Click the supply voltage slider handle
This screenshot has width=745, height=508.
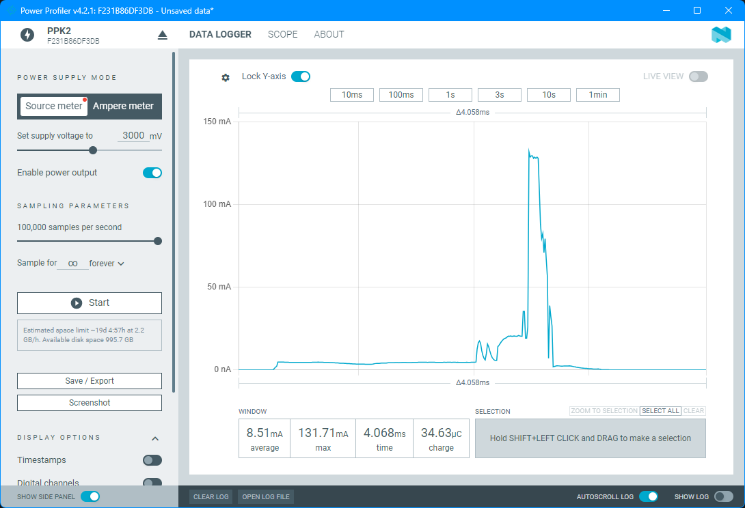[x=93, y=150]
